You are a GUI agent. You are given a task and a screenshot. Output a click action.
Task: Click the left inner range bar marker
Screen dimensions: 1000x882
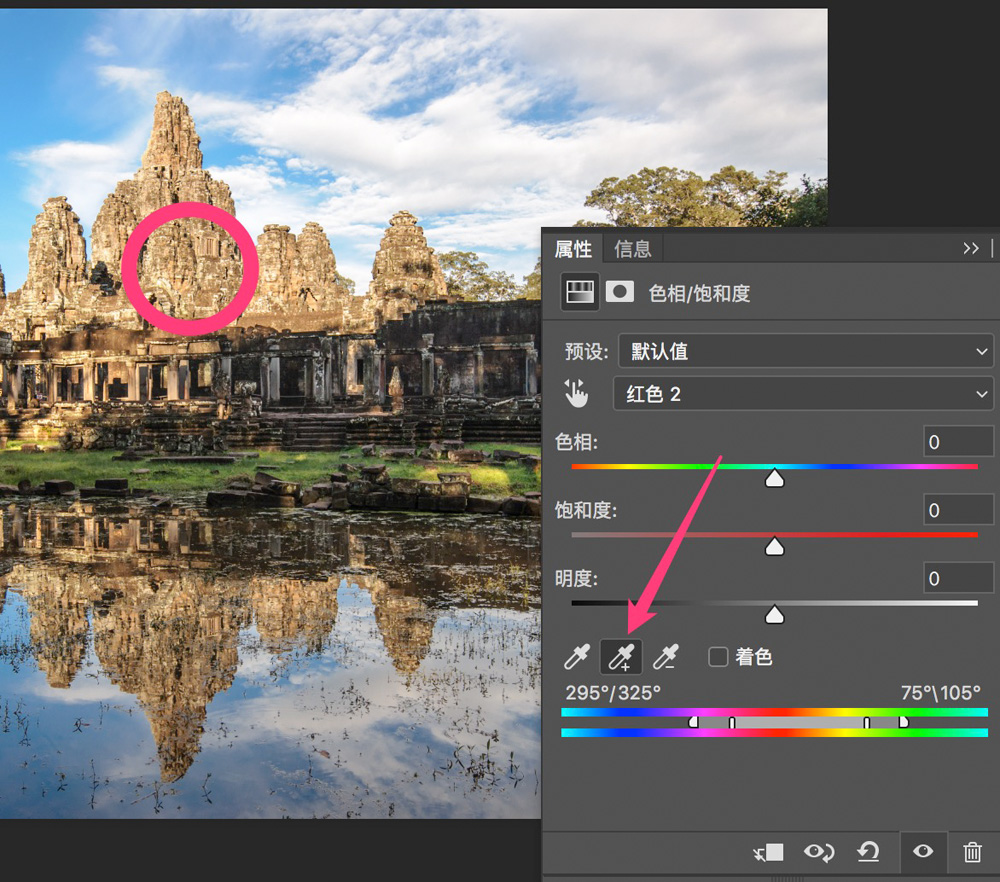(732, 723)
